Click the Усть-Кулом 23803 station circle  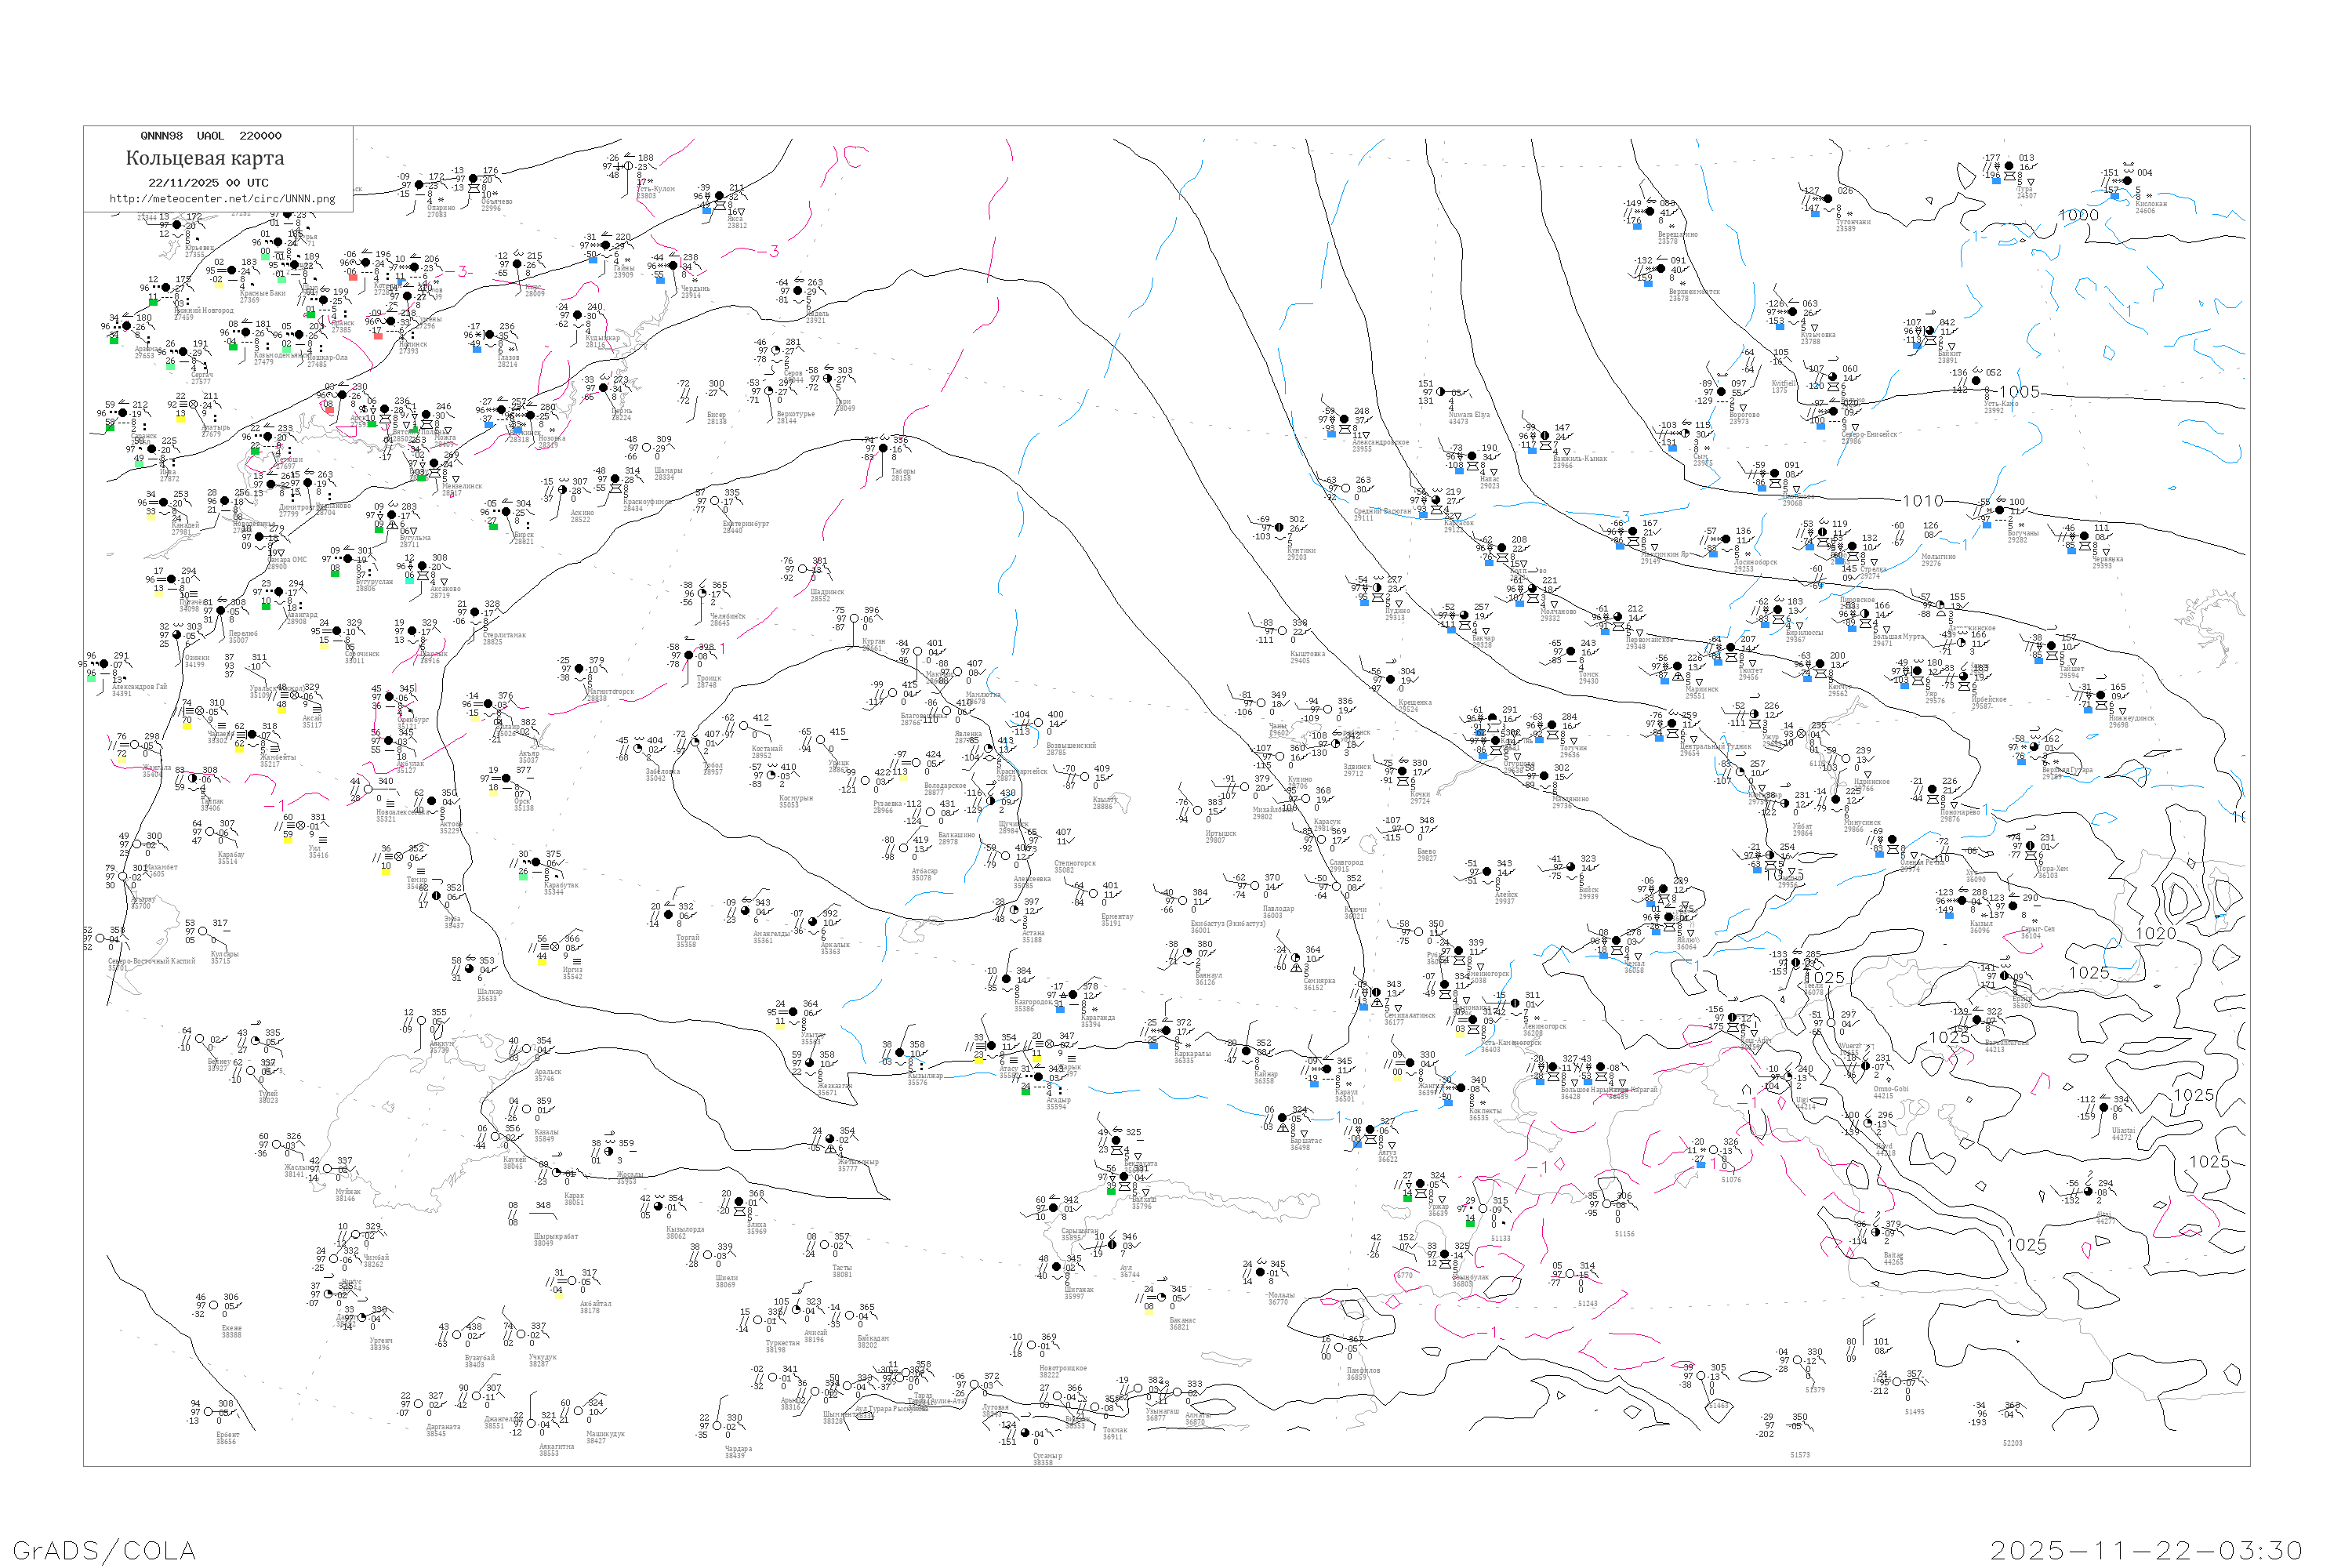coord(628,167)
